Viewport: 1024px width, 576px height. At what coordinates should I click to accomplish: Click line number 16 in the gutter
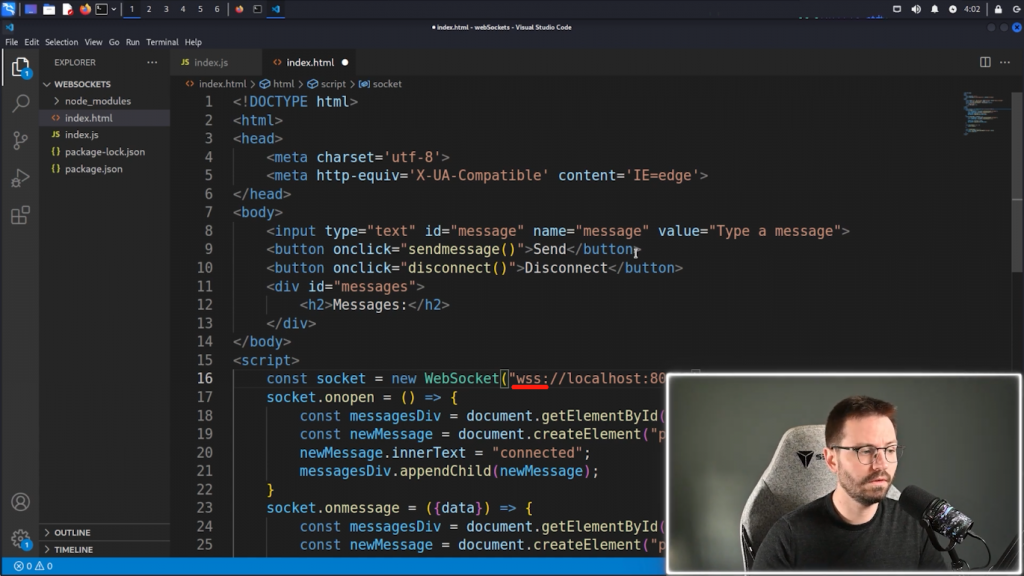click(x=205, y=379)
